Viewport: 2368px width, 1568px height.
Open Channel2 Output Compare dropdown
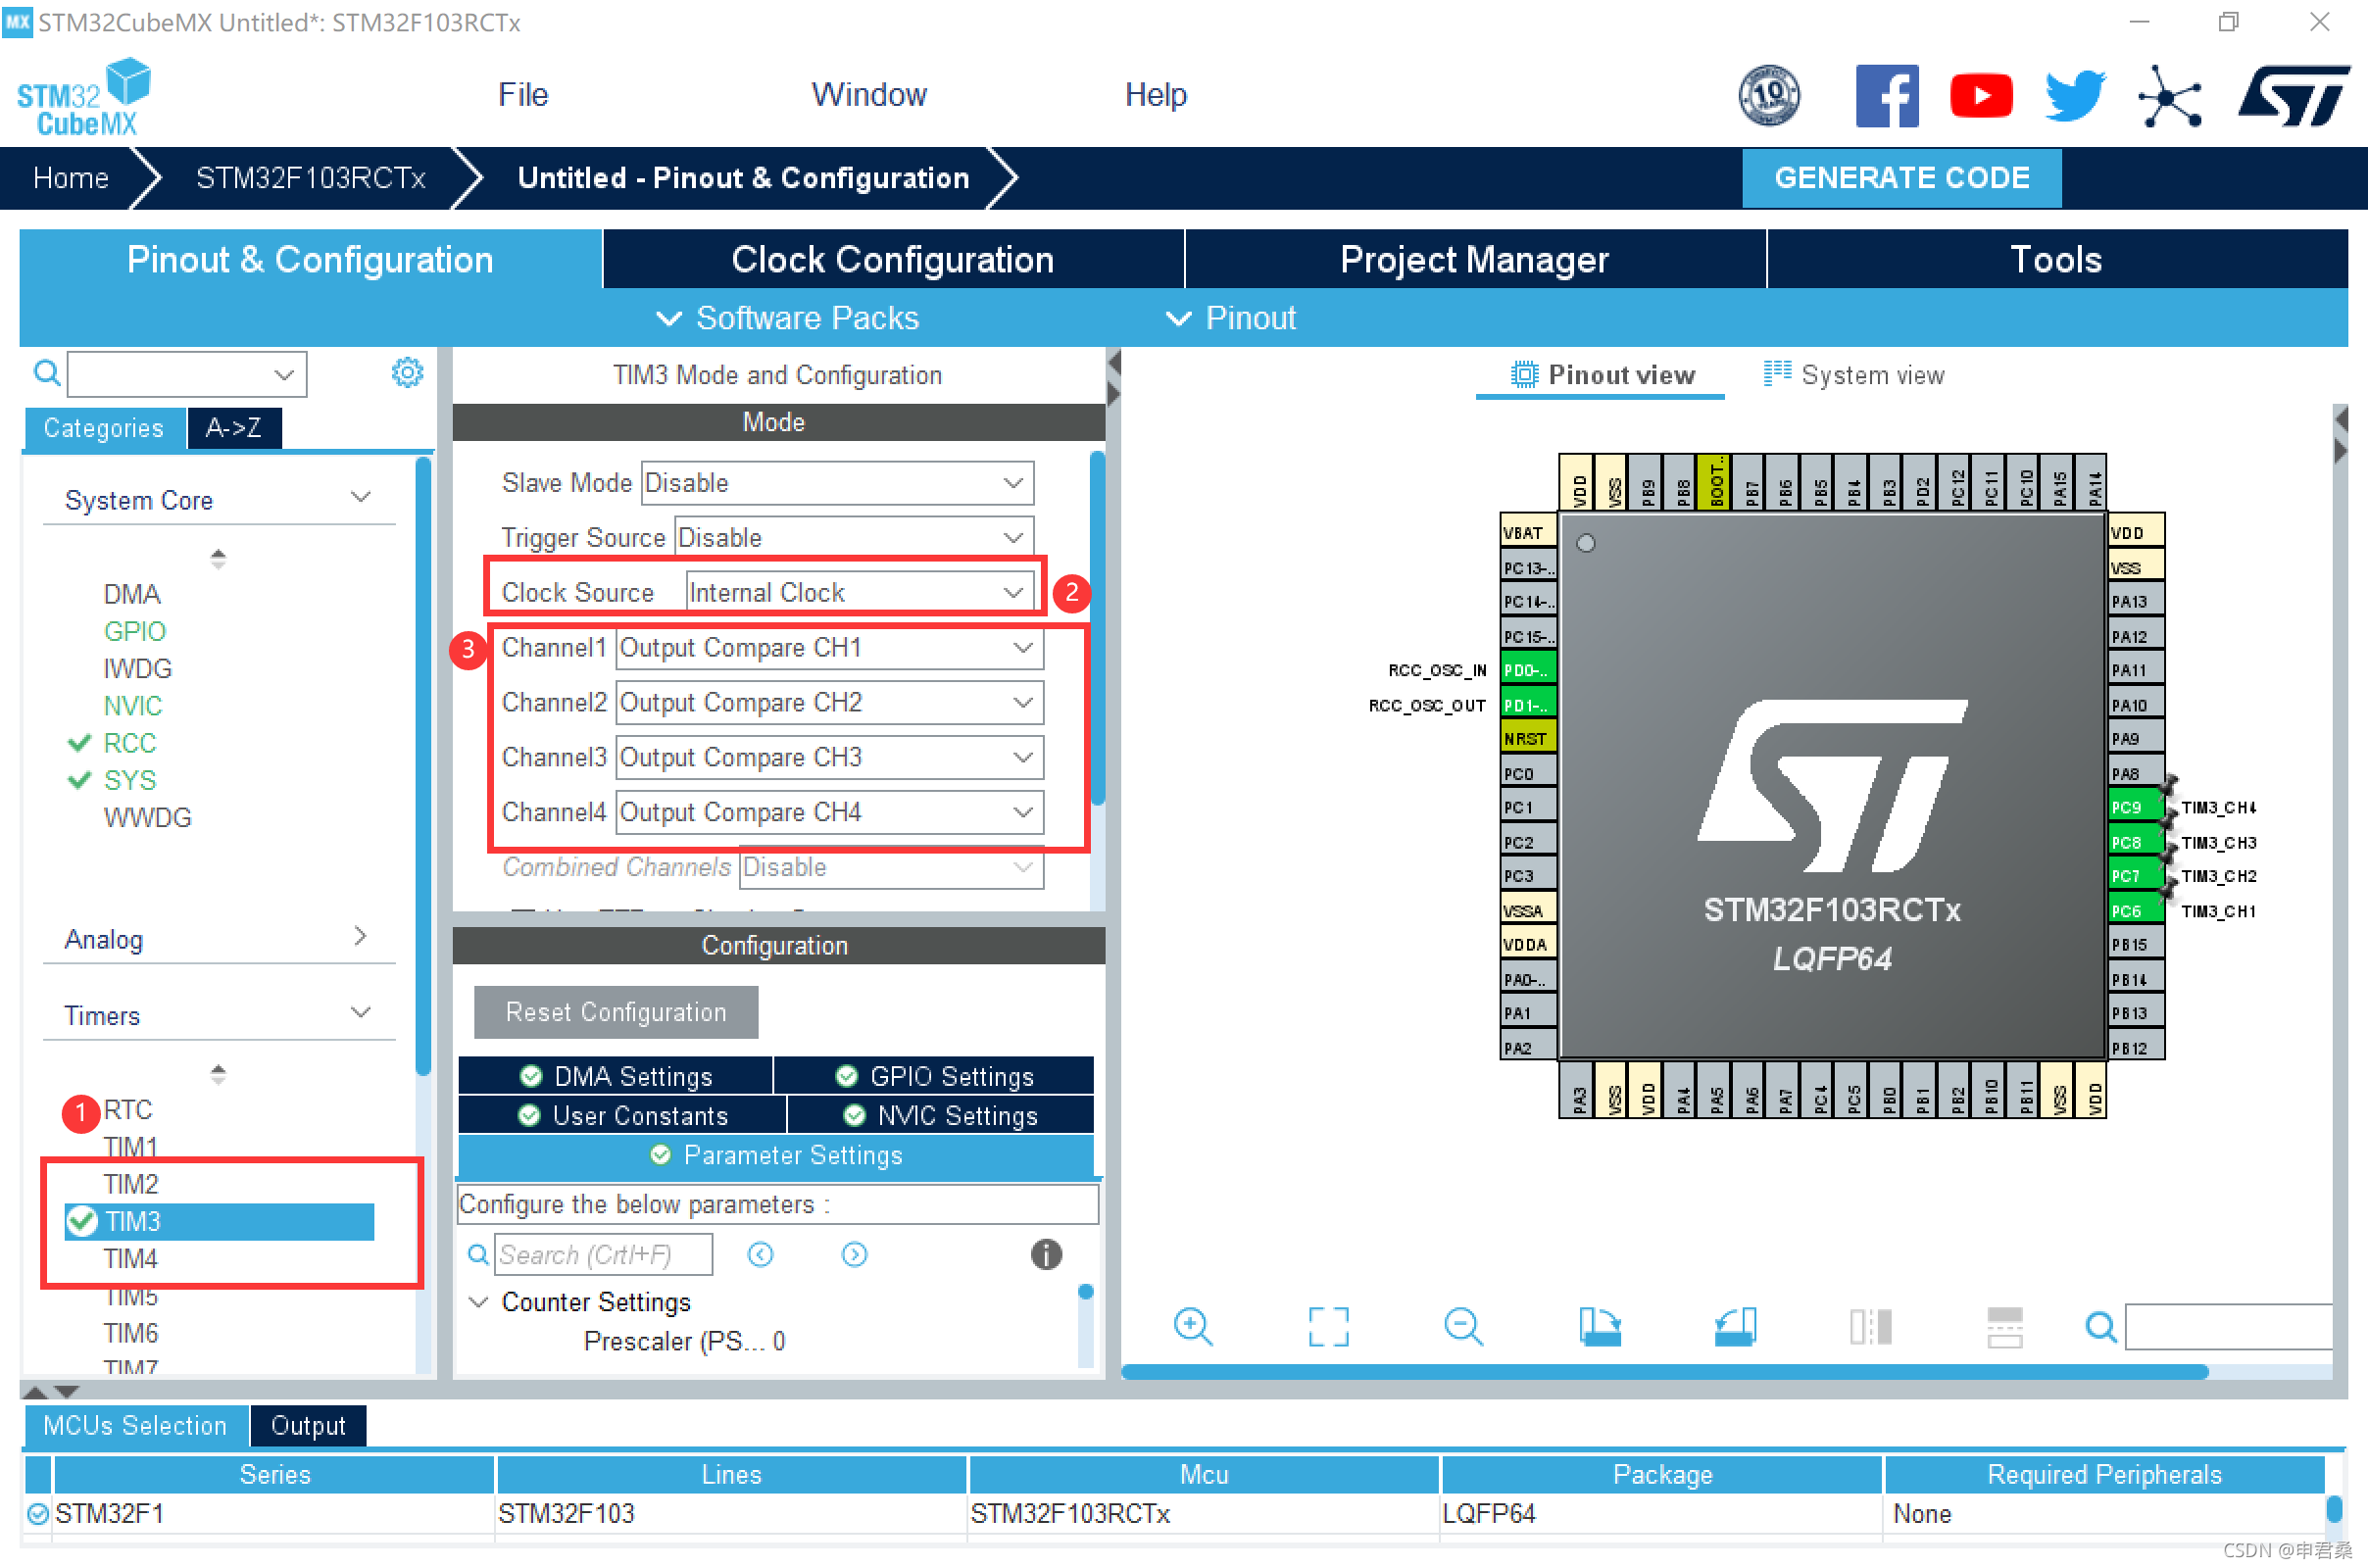click(829, 703)
